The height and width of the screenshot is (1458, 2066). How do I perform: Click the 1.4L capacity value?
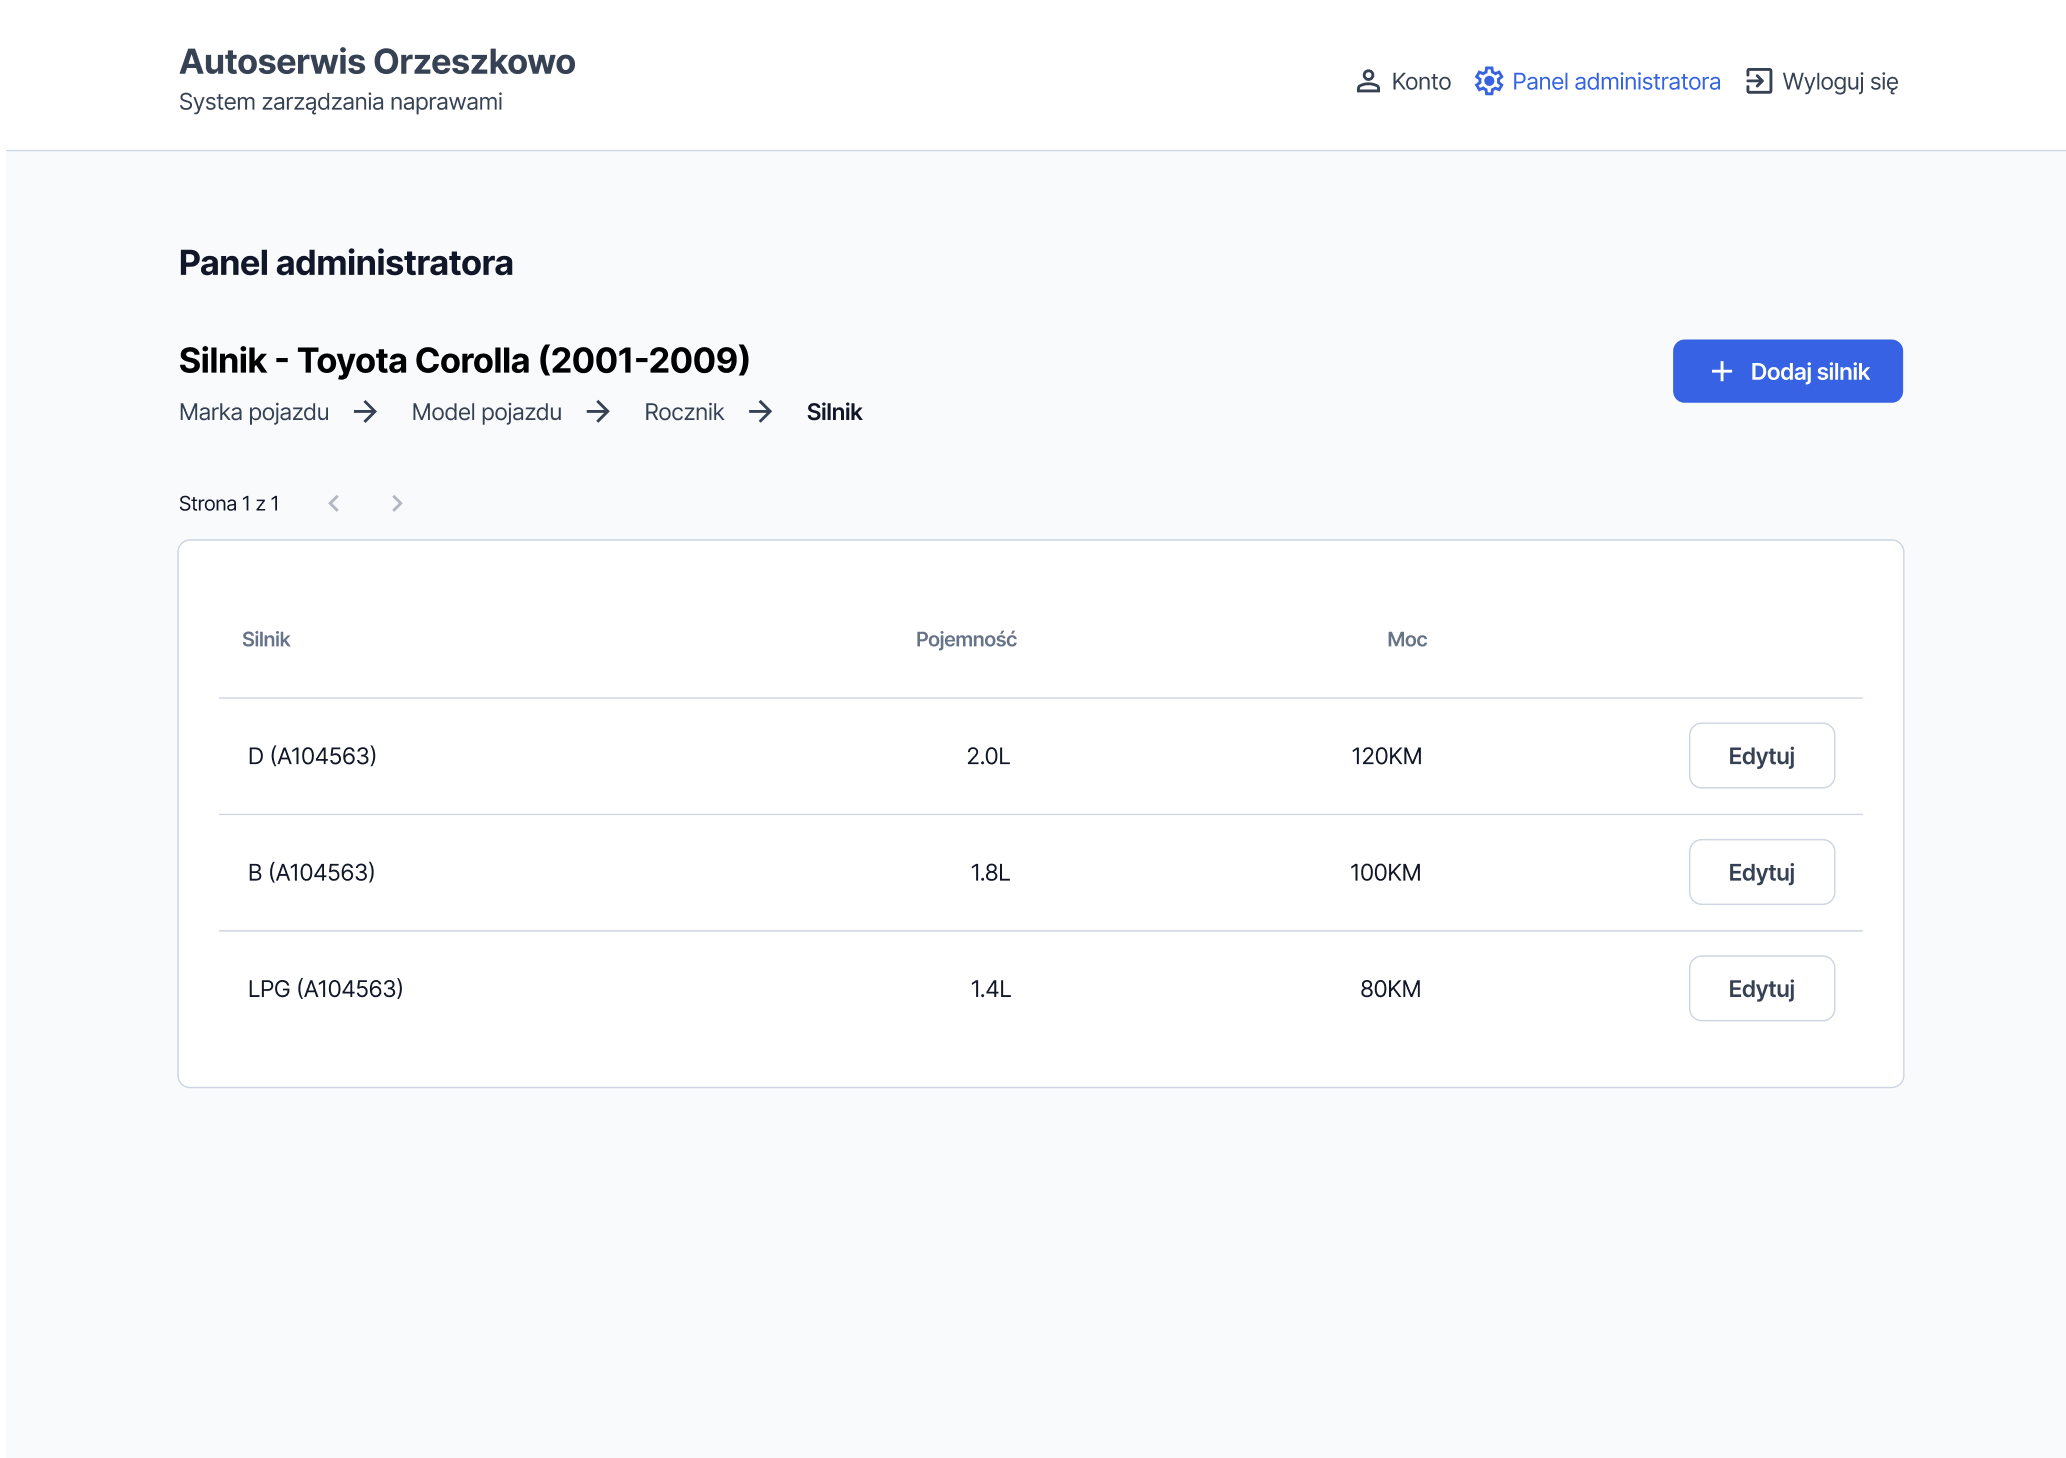click(990, 989)
